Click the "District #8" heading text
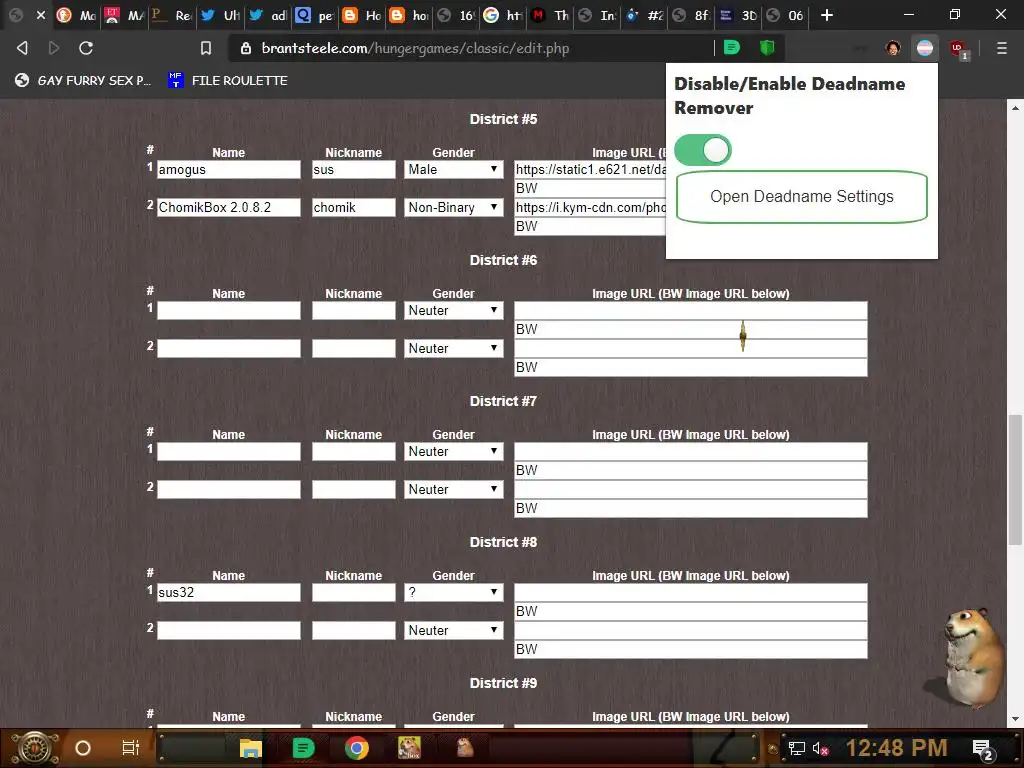1024x768 pixels. (x=503, y=542)
